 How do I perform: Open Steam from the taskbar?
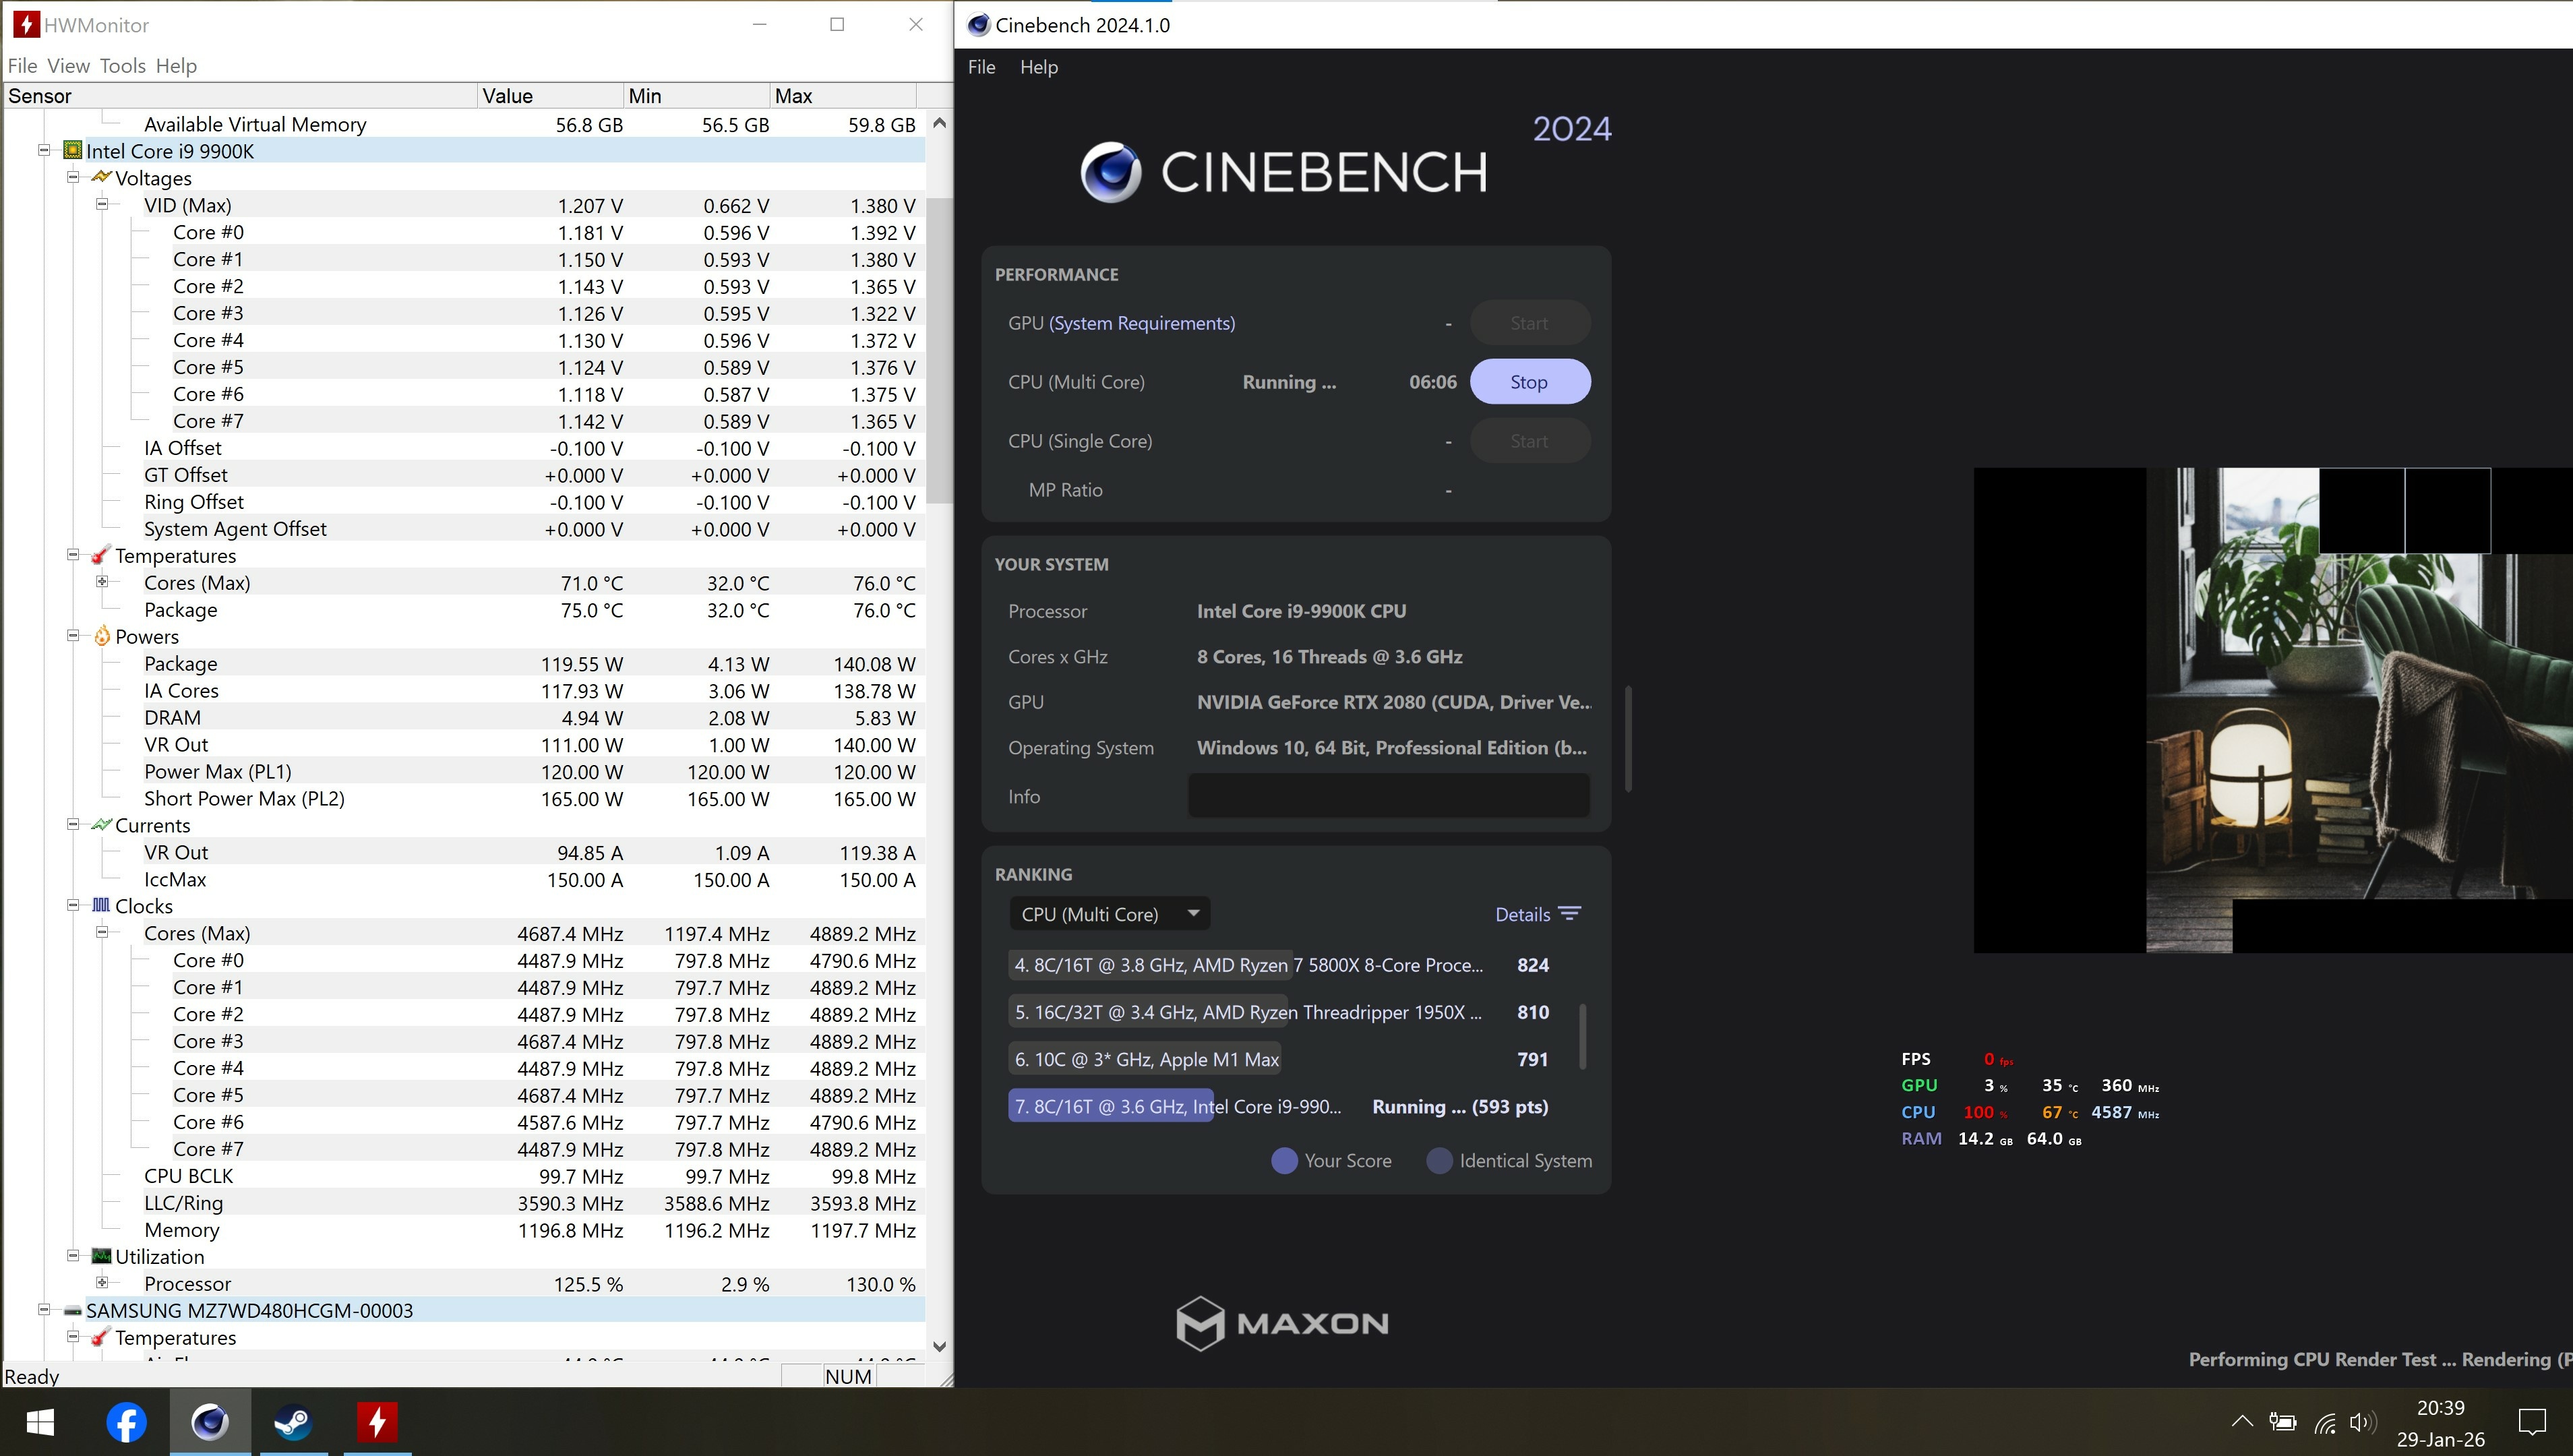pyautogui.click(x=293, y=1422)
